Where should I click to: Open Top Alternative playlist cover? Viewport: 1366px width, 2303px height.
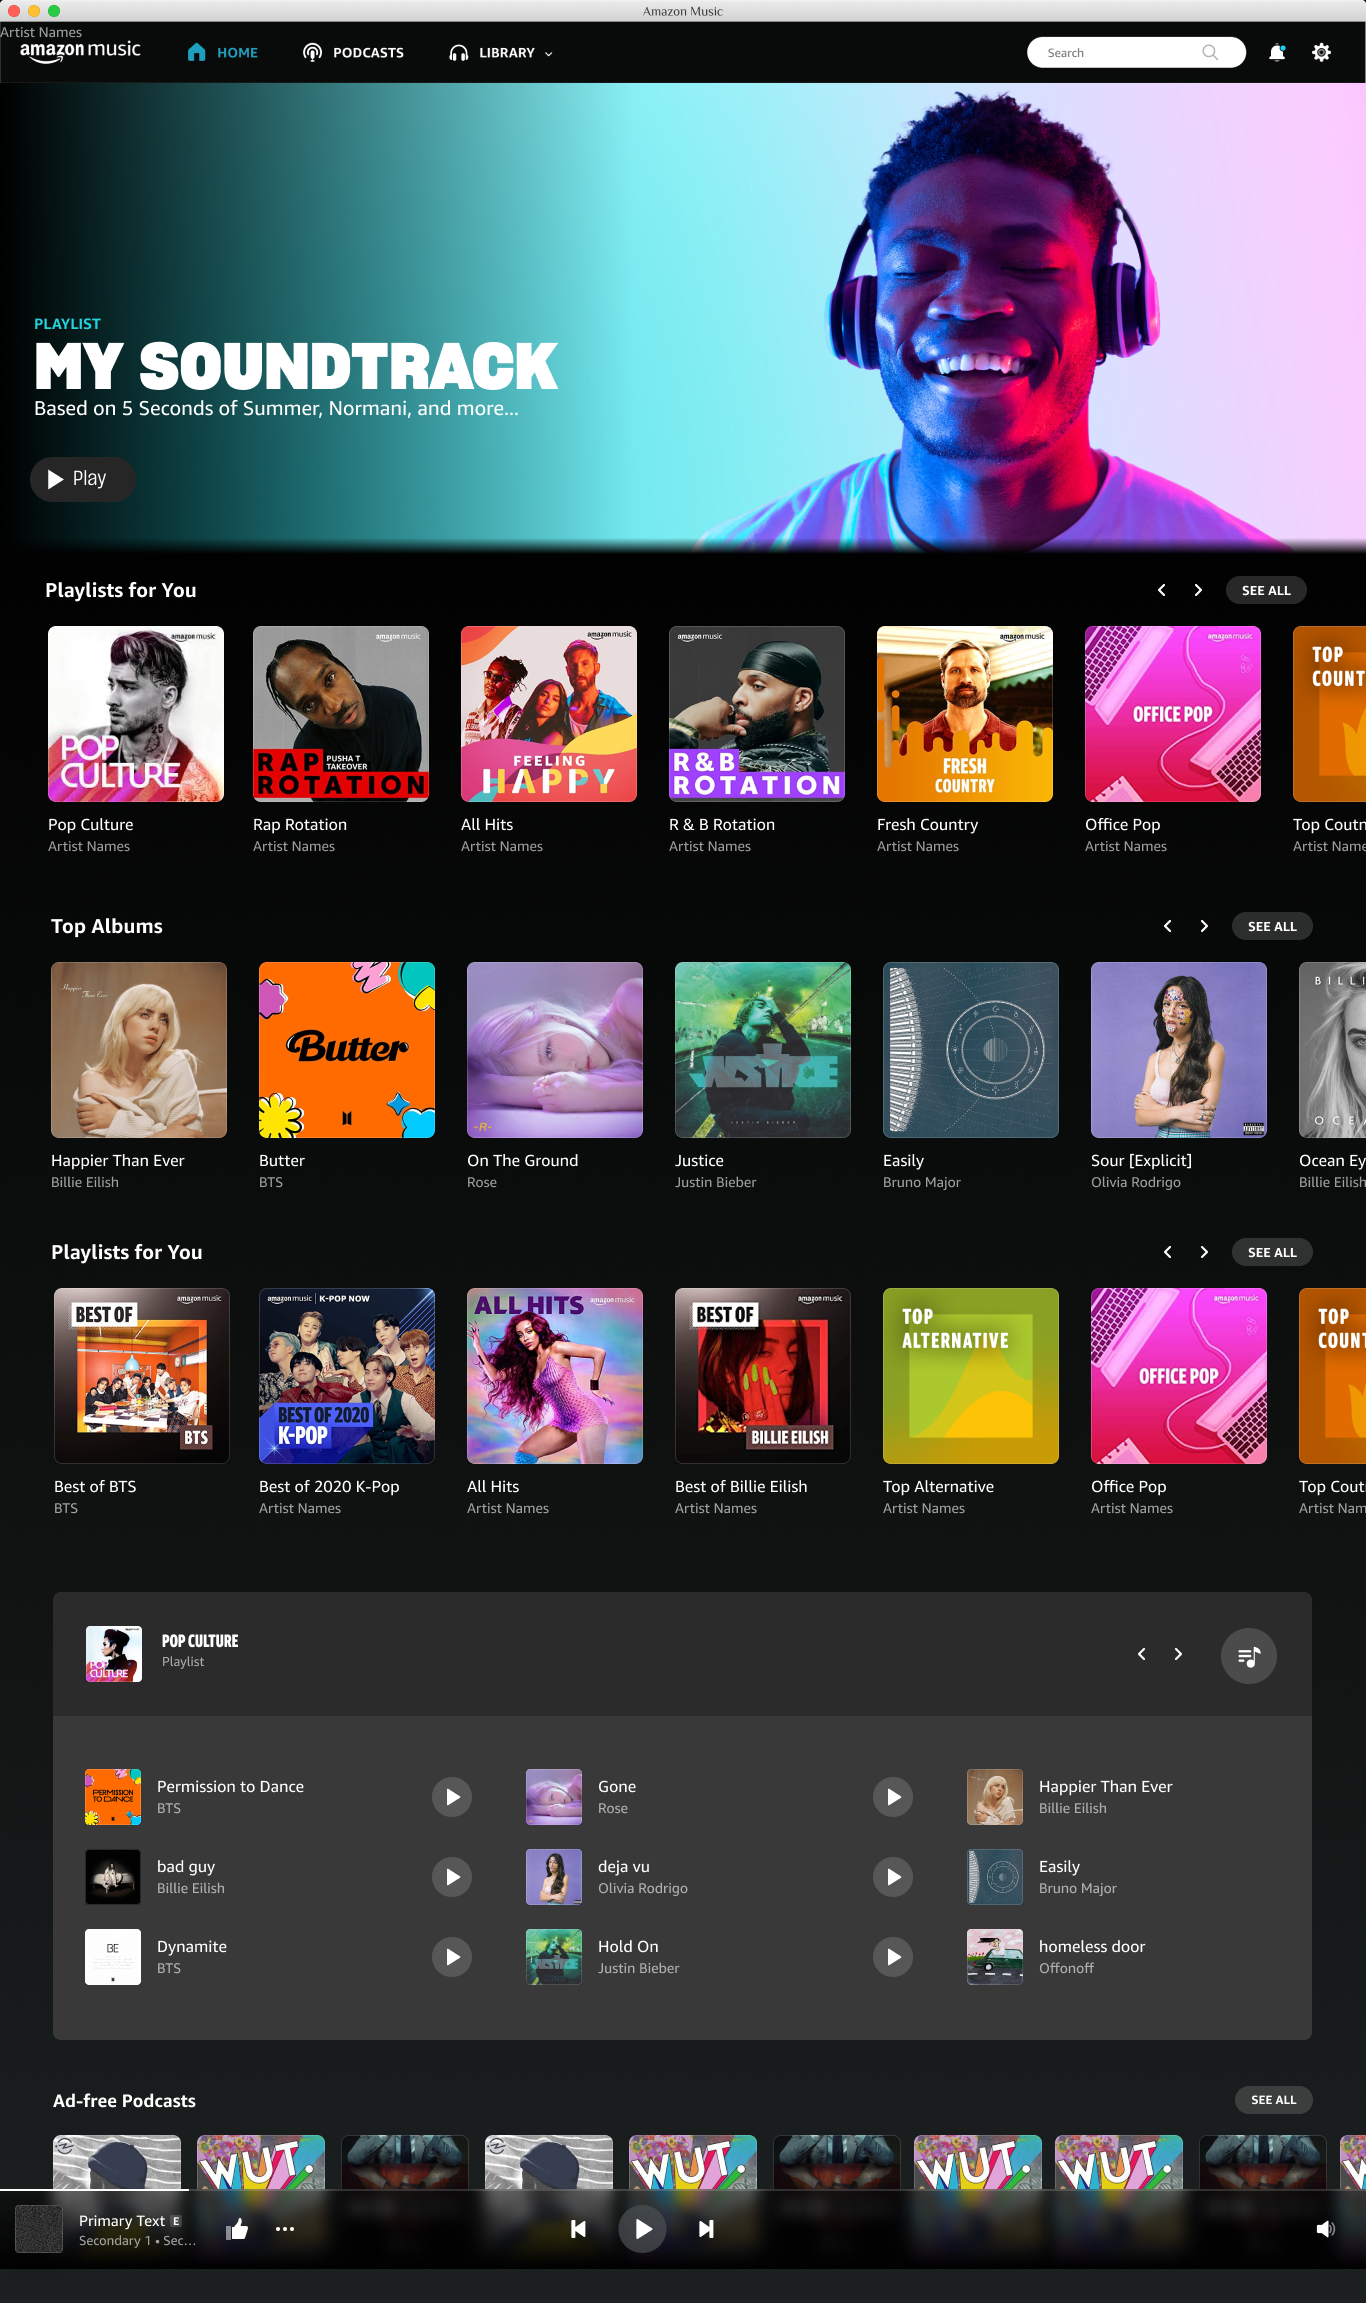(x=971, y=1376)
